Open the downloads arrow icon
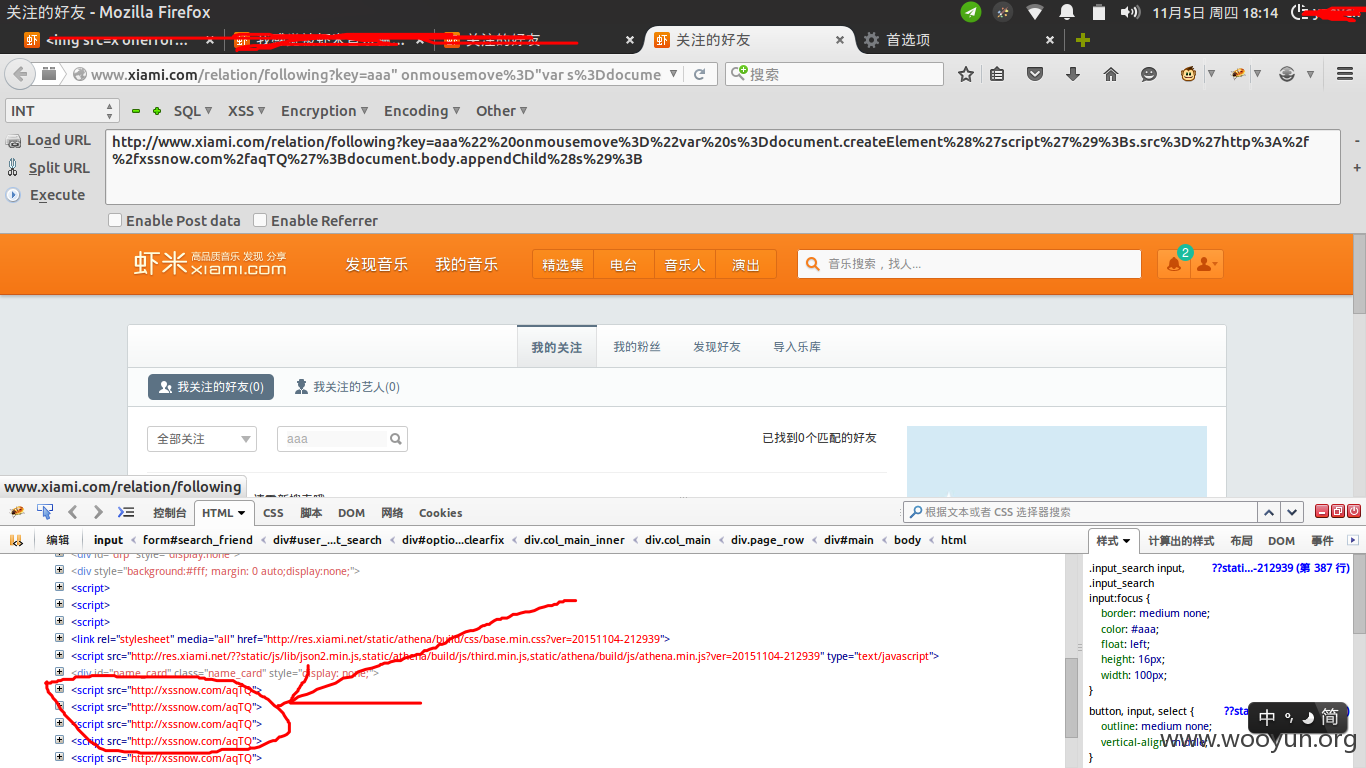 pos(1073,74)
